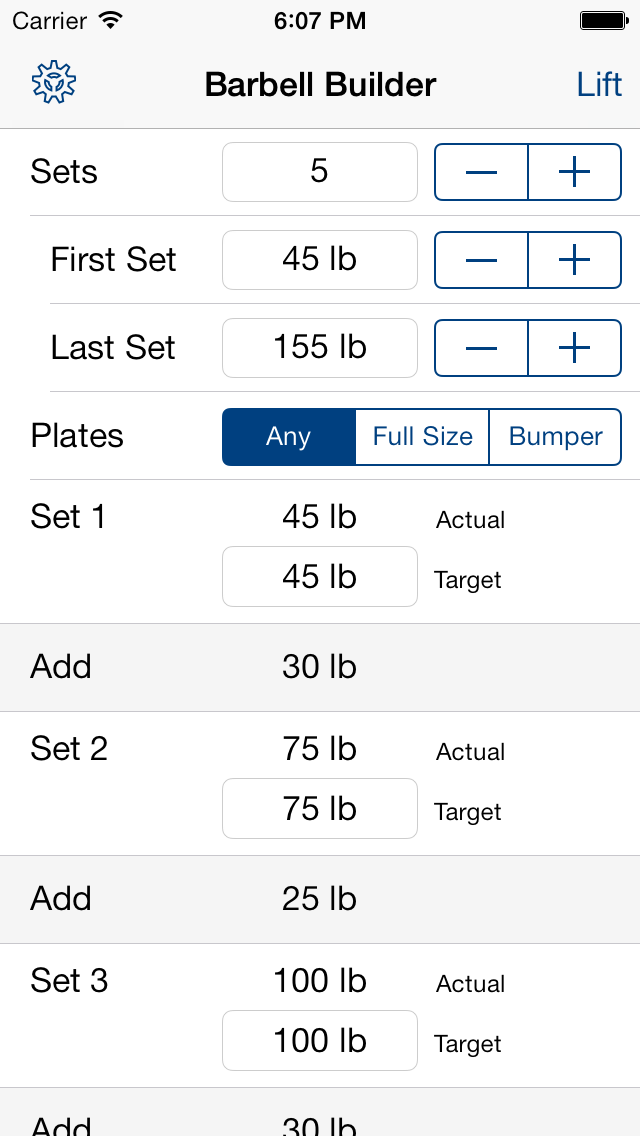This screenshot has height=1136, width=640.
Task: Edit the Sets value field showing 5
Action: (x=320, y=172)
